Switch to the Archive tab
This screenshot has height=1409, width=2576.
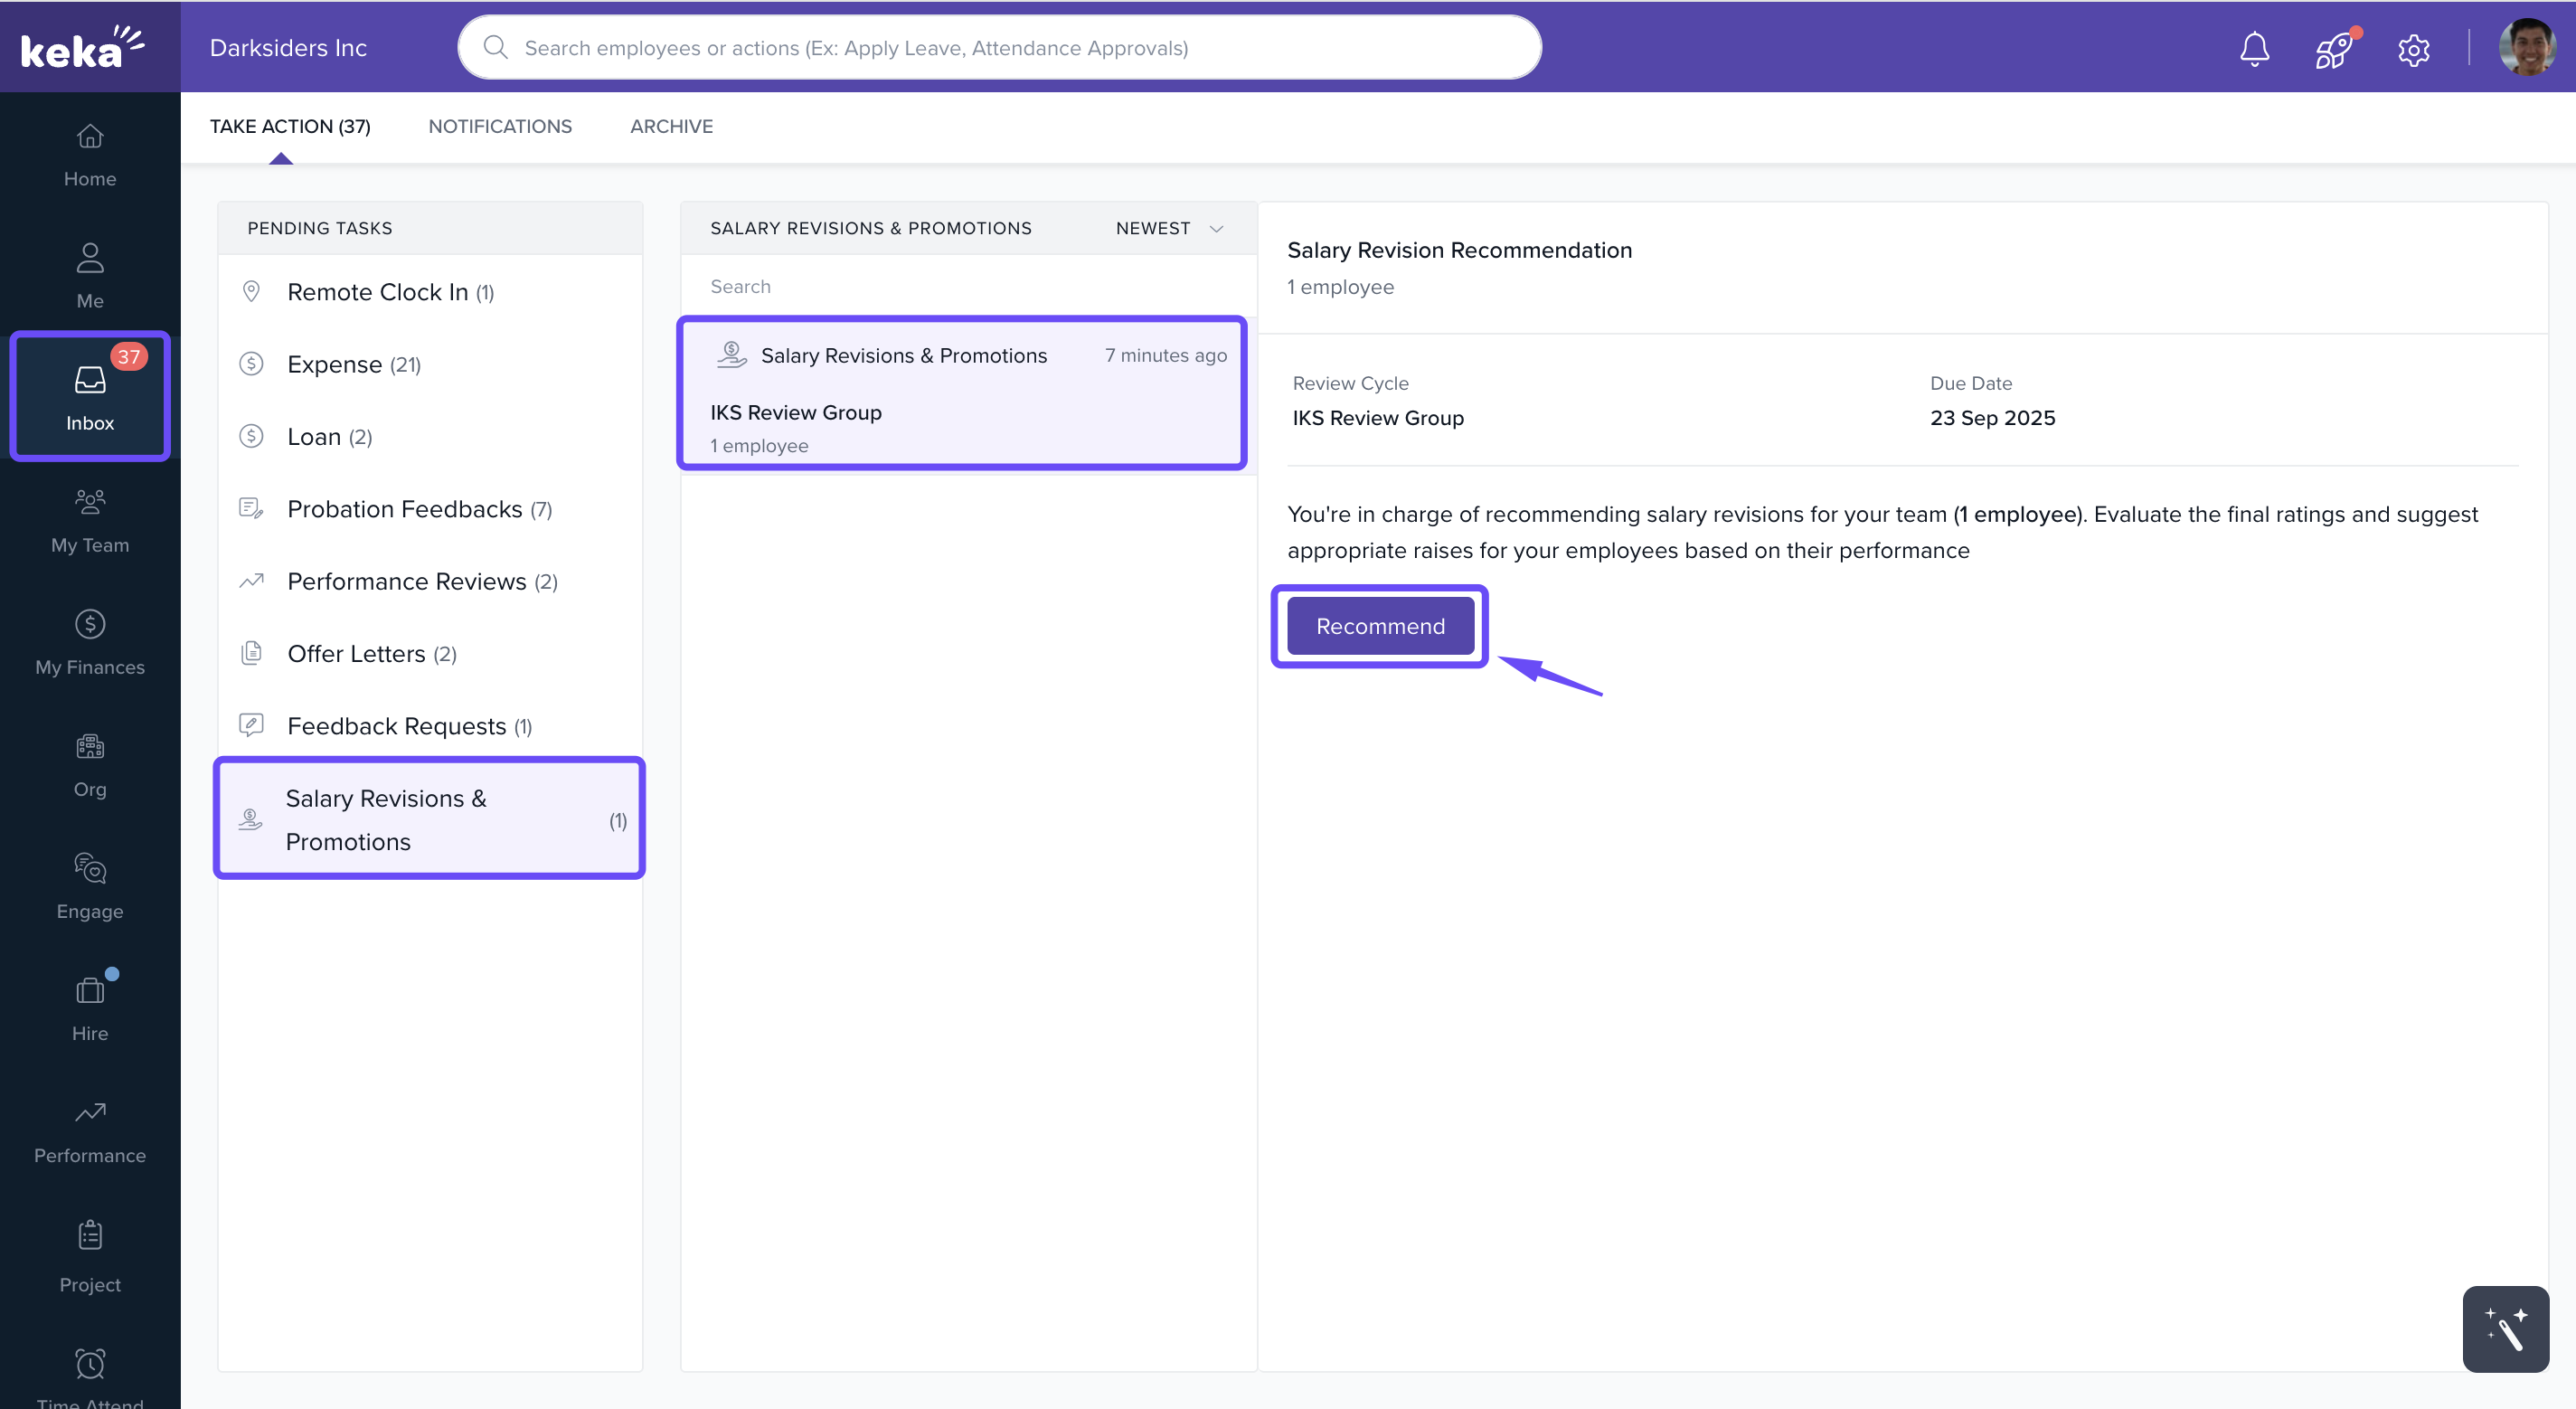671,126
